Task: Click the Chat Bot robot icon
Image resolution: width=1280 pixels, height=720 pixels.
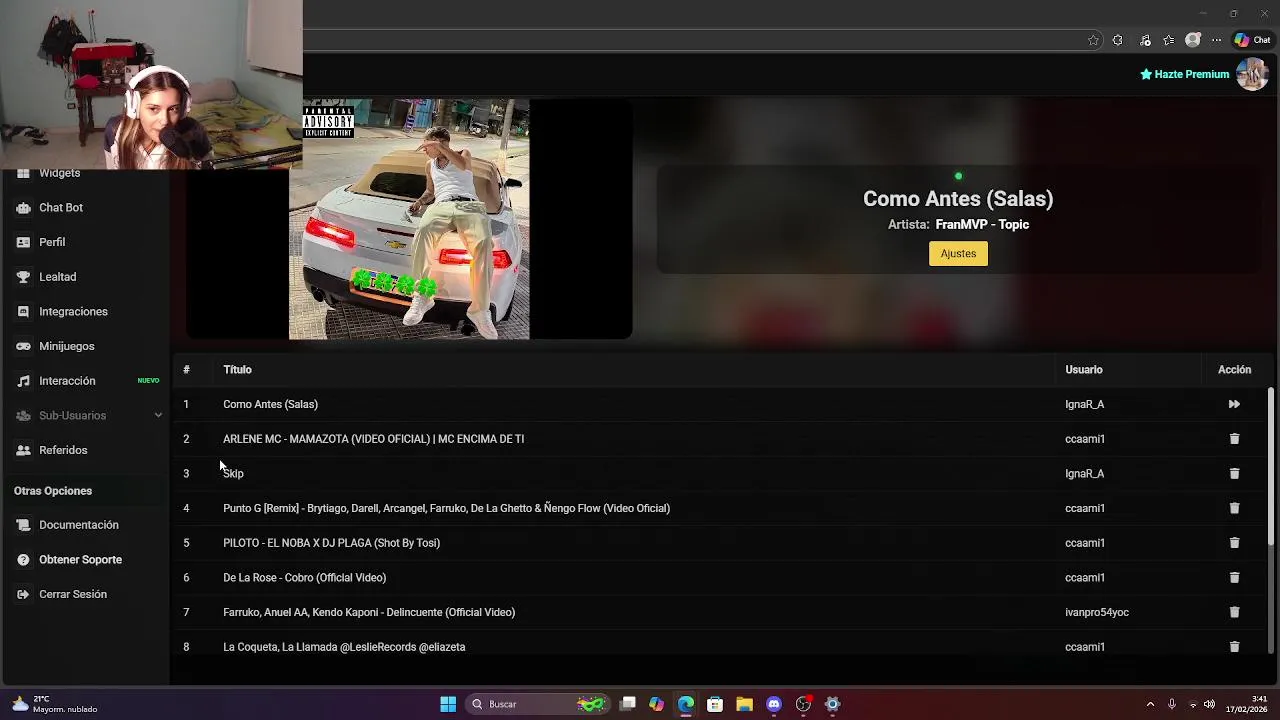Action: pyautogui.click(x=23, y=207)
